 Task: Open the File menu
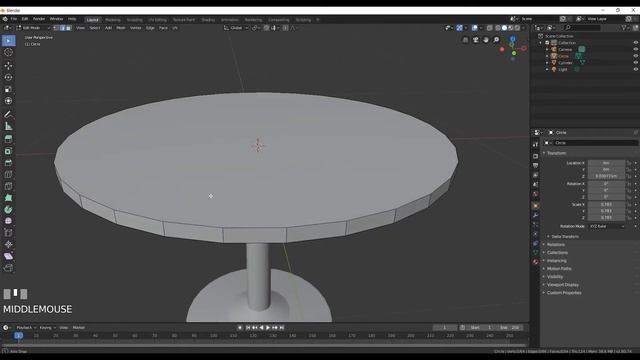click(x=14, y=19)
